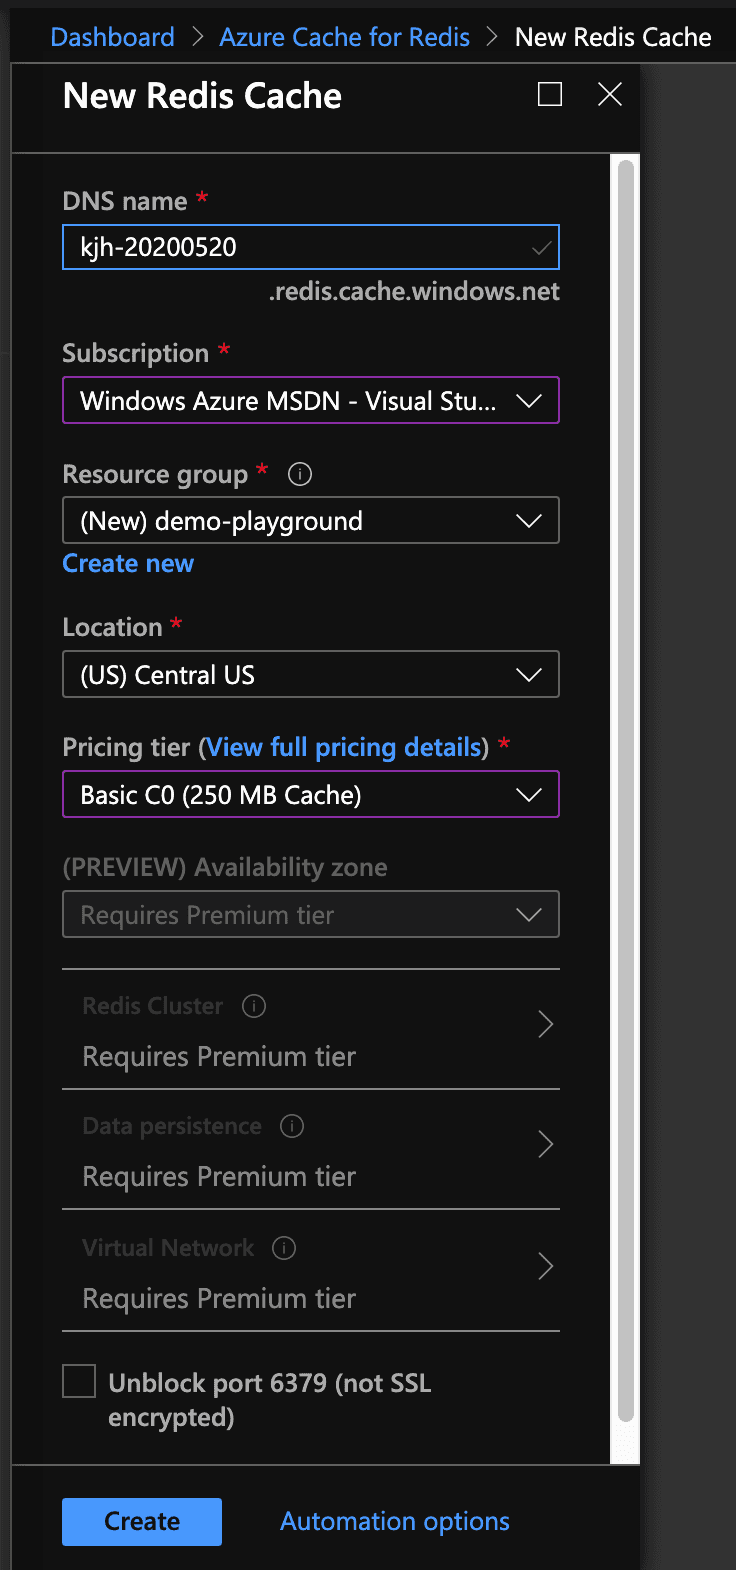Open the Subscription dropdown
The width and height of the screenshot is (736, 1570).
pyautogui.click(x=310, y=401)
